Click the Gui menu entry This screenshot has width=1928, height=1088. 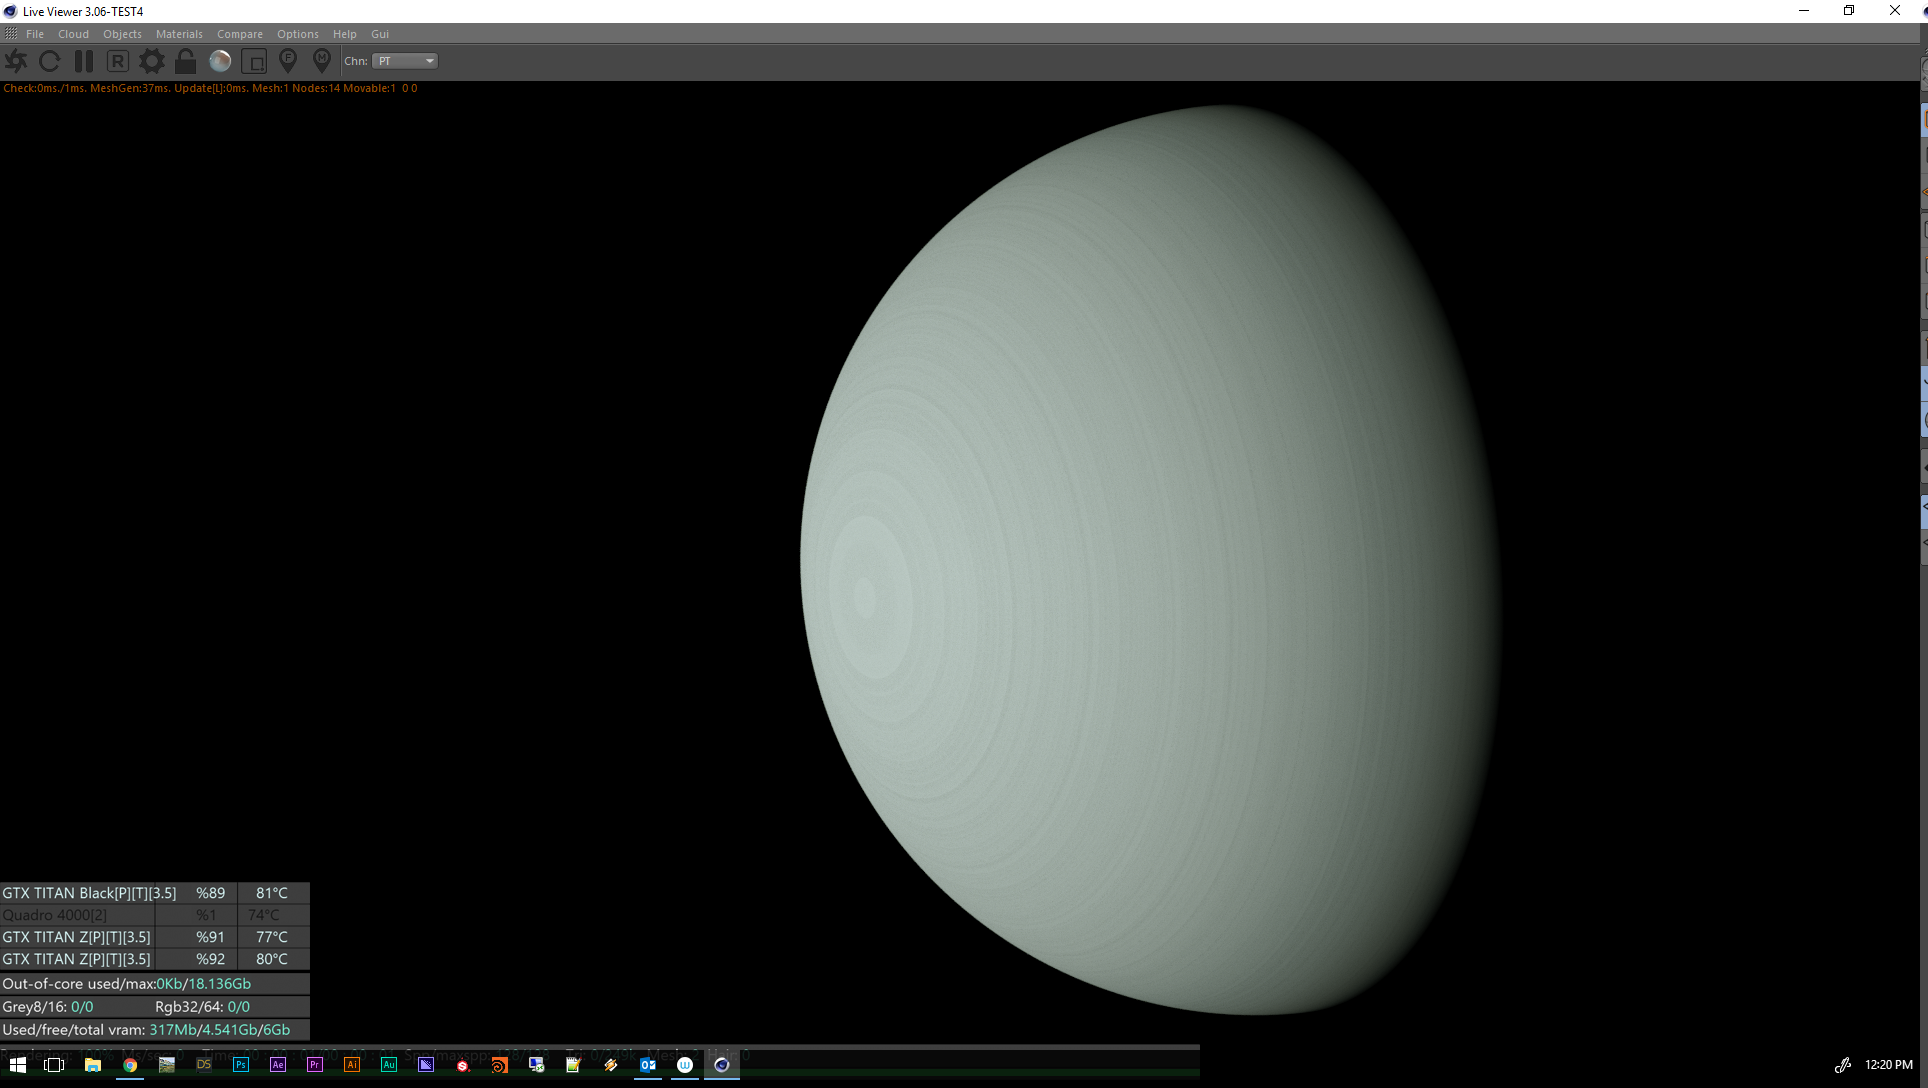[x=379, y=34]
